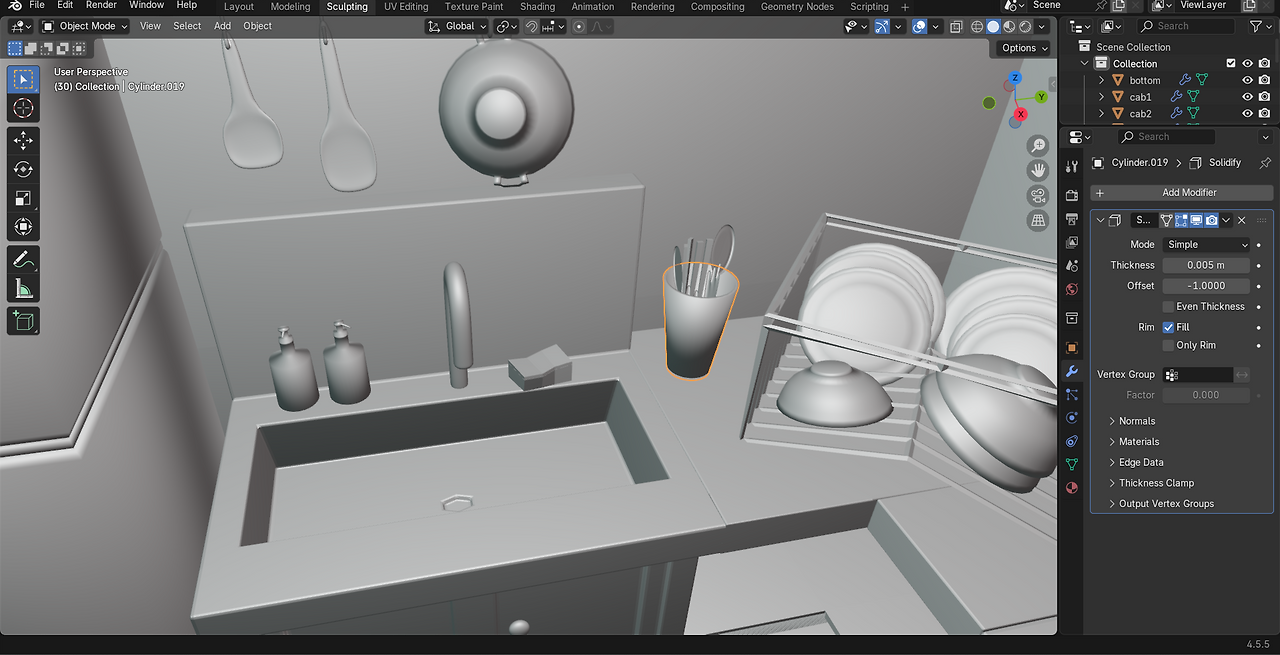Uncheck the Rim Fill checkbox
Viewport: 1280px width, 655px height.
click(x=1168, y=327)
